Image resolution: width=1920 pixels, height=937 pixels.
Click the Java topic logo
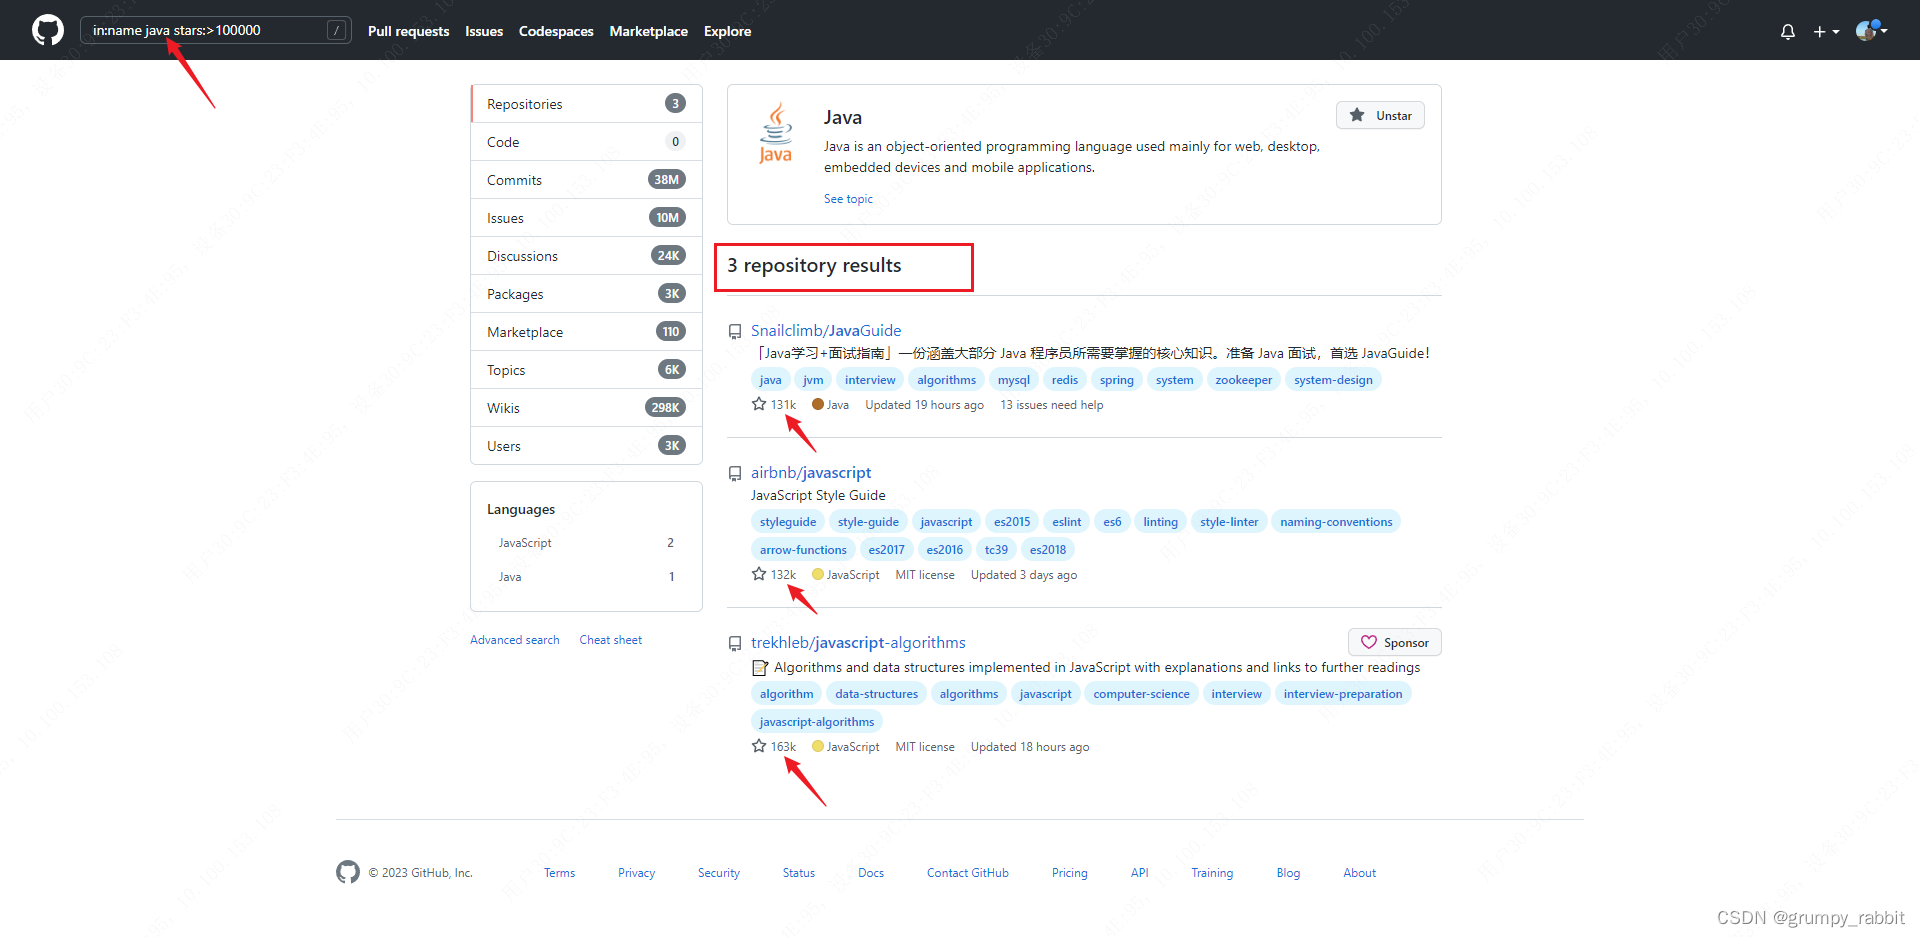[x=776, y=133]
